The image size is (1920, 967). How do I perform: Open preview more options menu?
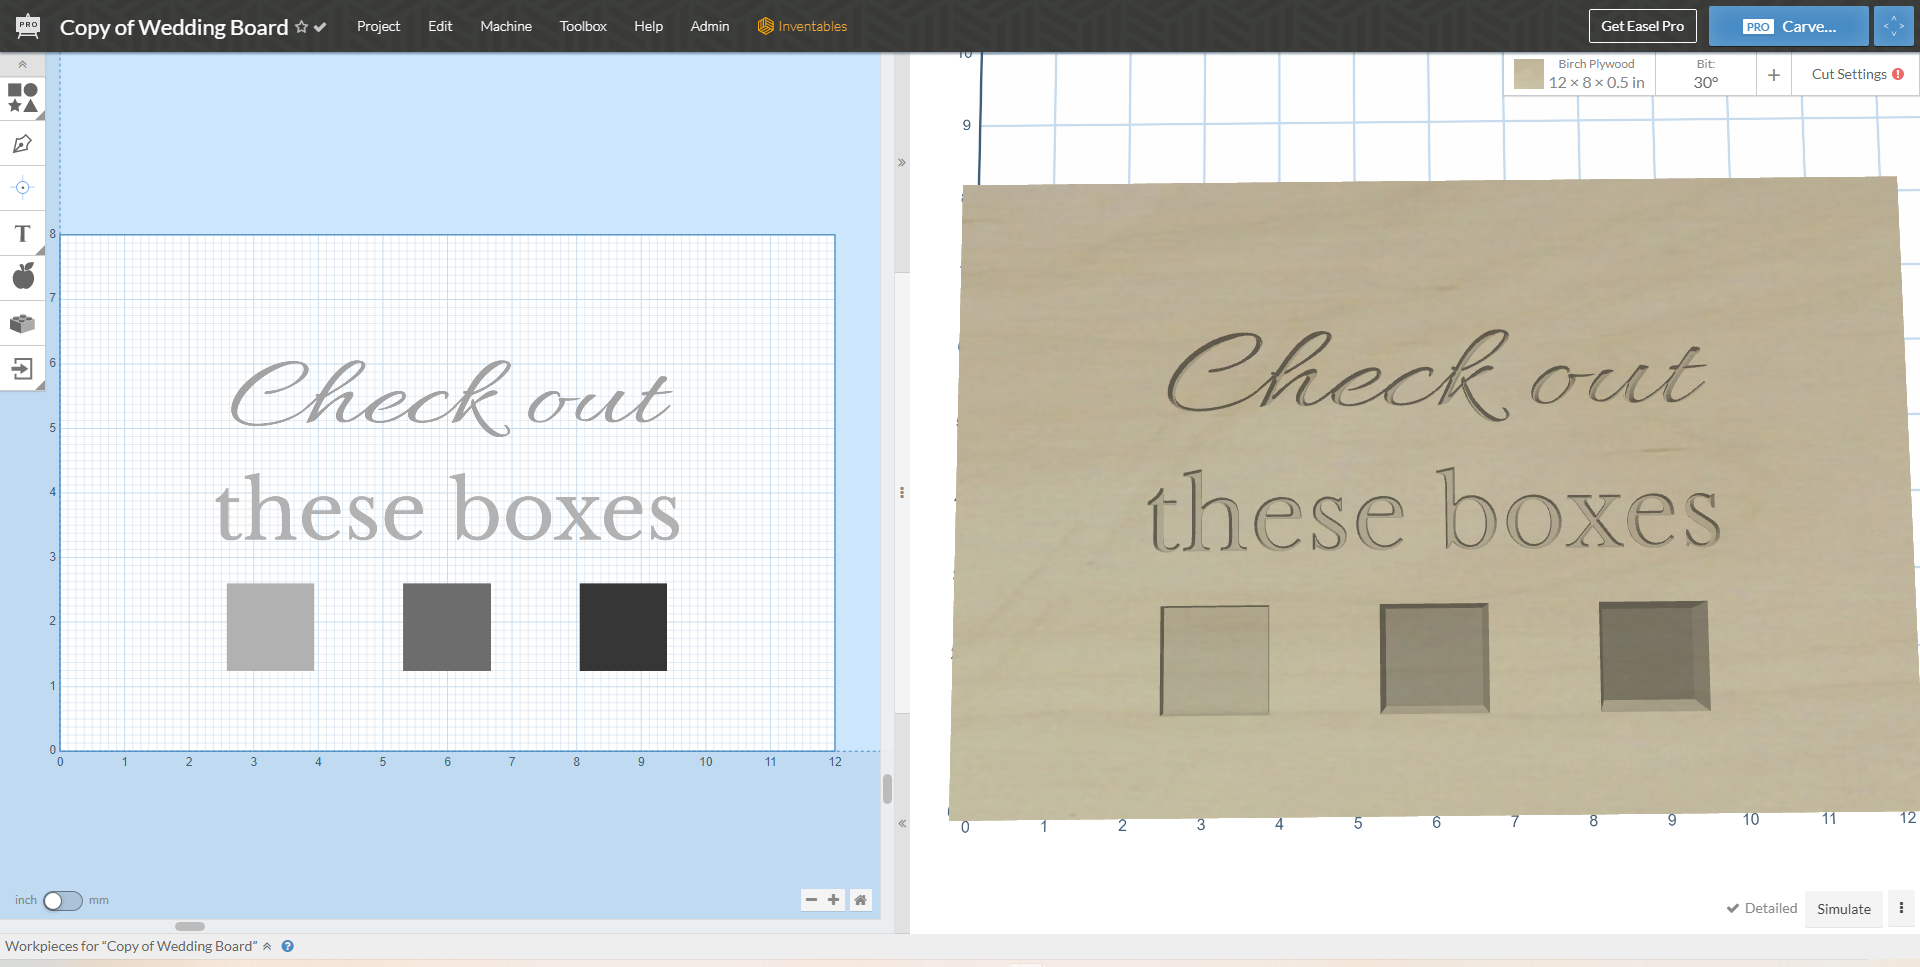pyautogui.click(x=1901, y=908)
